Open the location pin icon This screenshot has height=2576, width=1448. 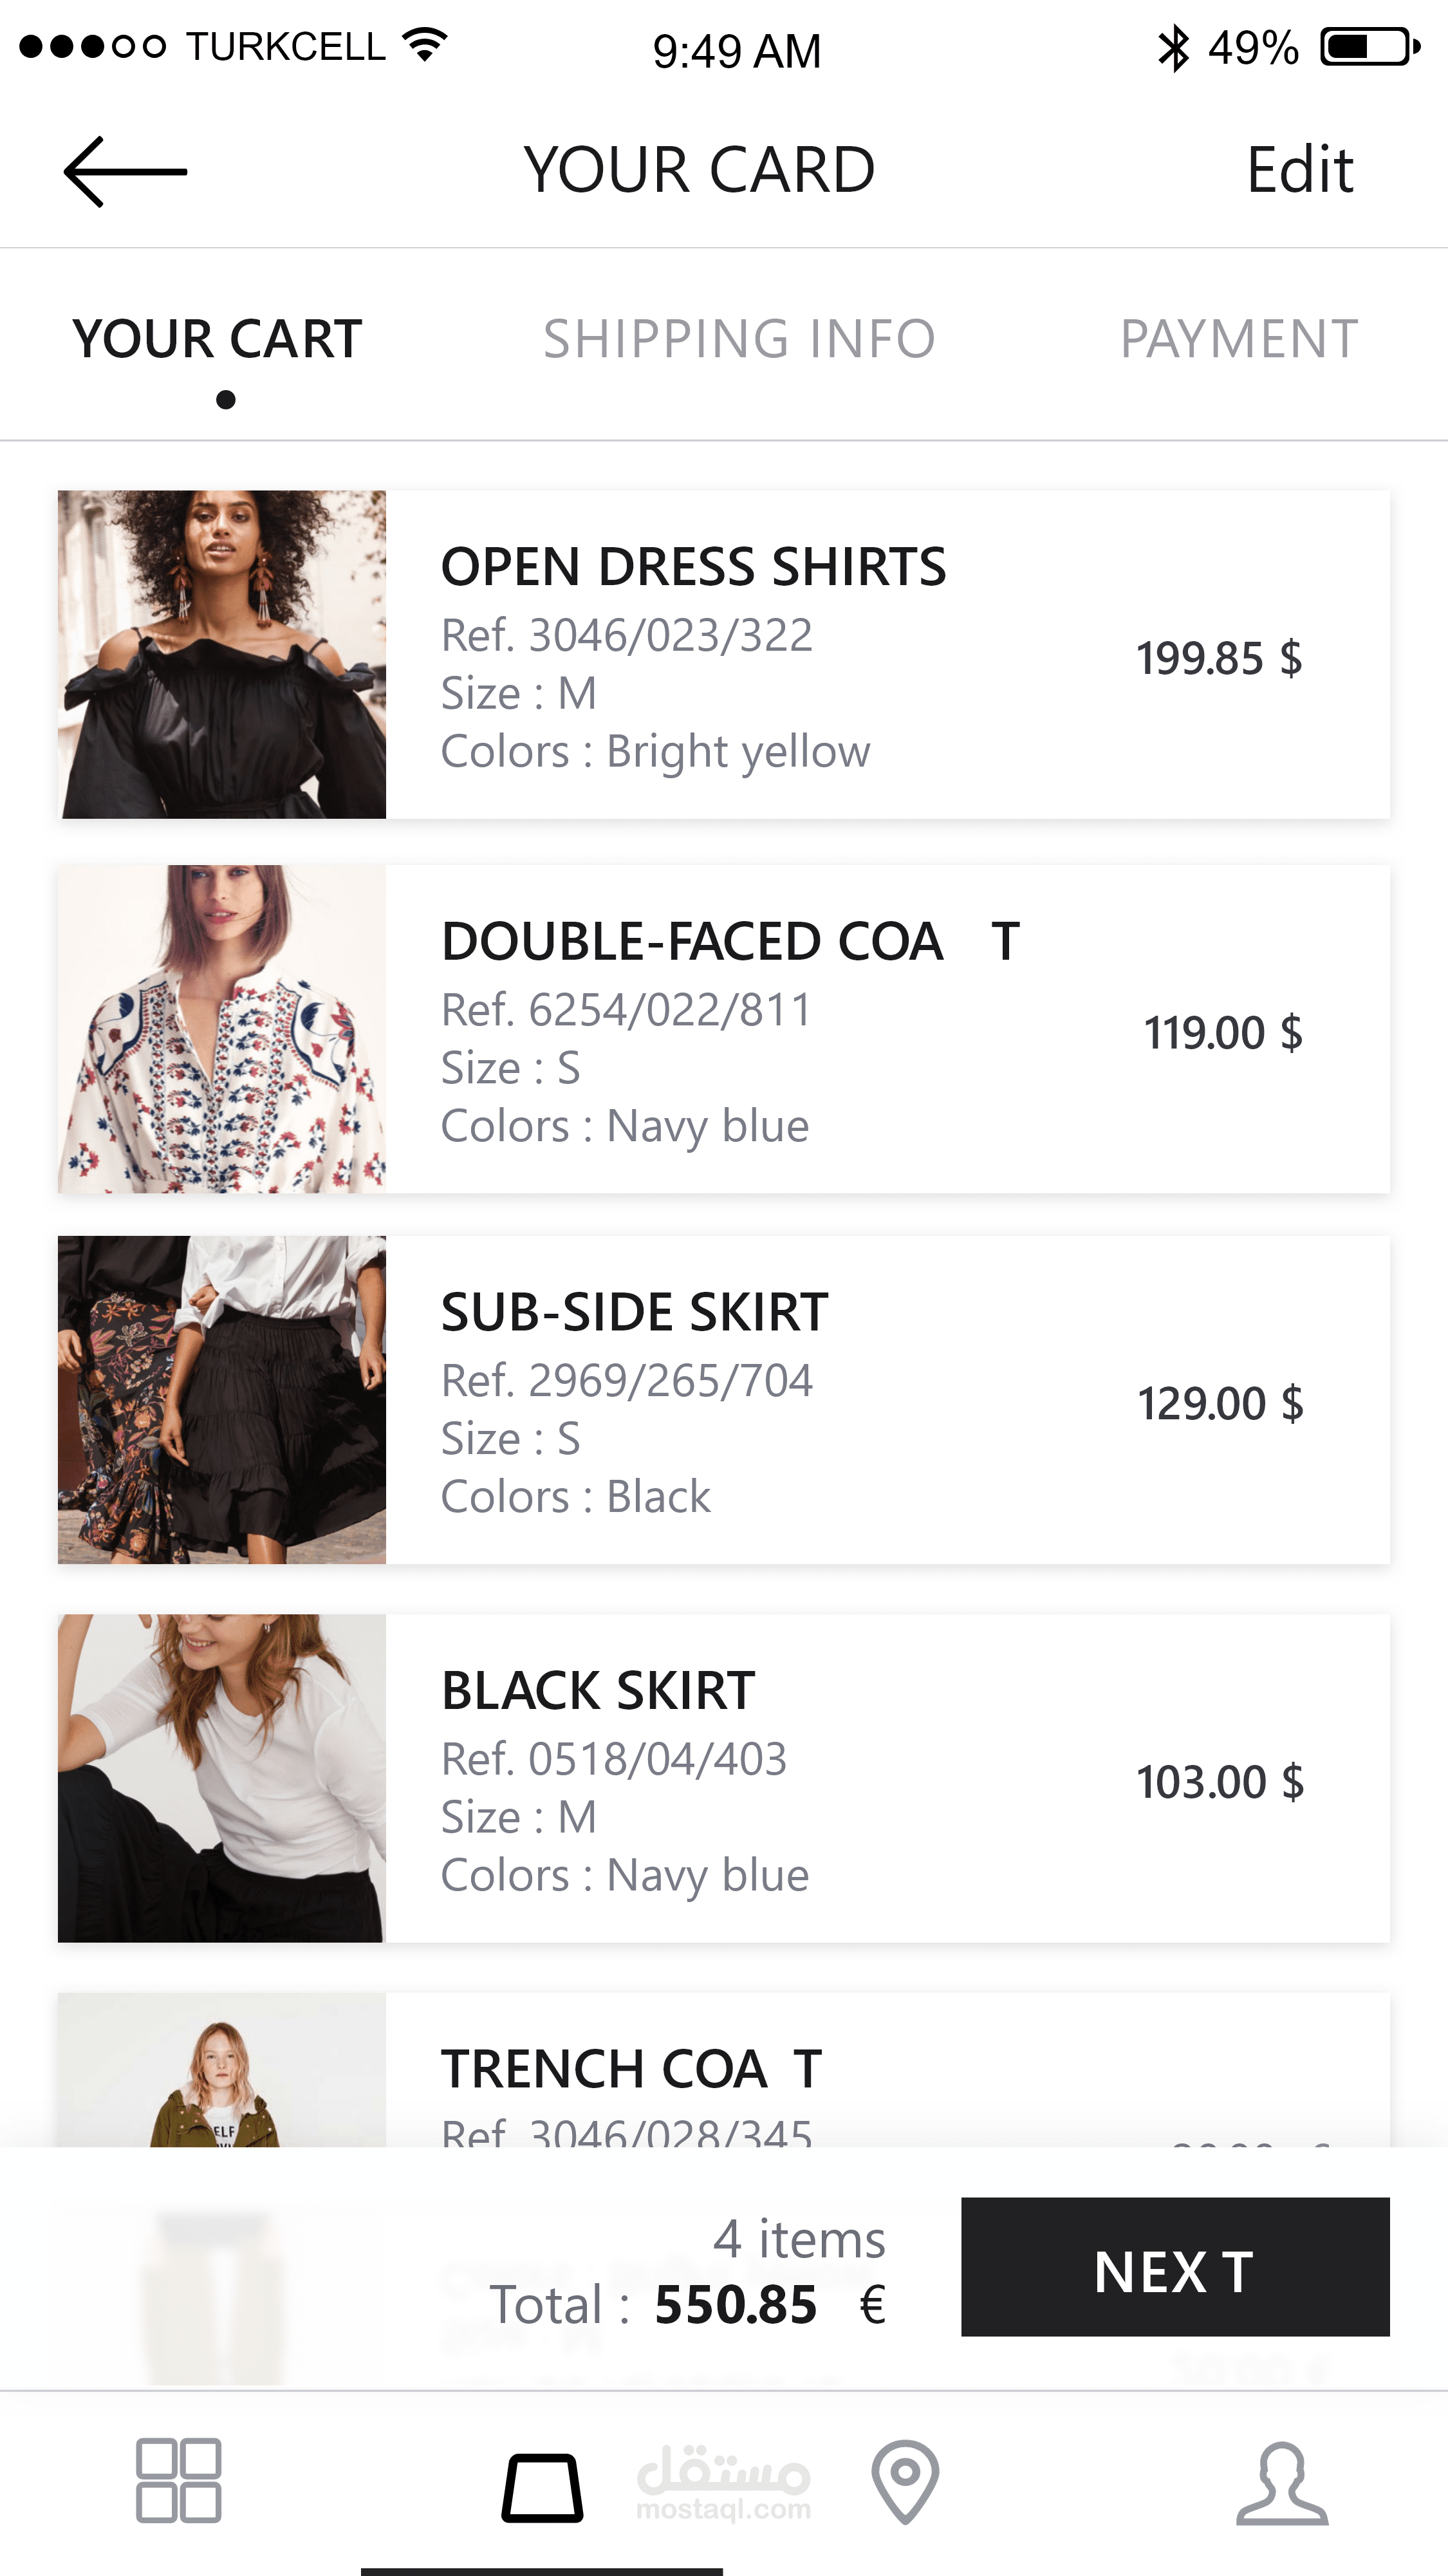click(x=905, y=2481)
